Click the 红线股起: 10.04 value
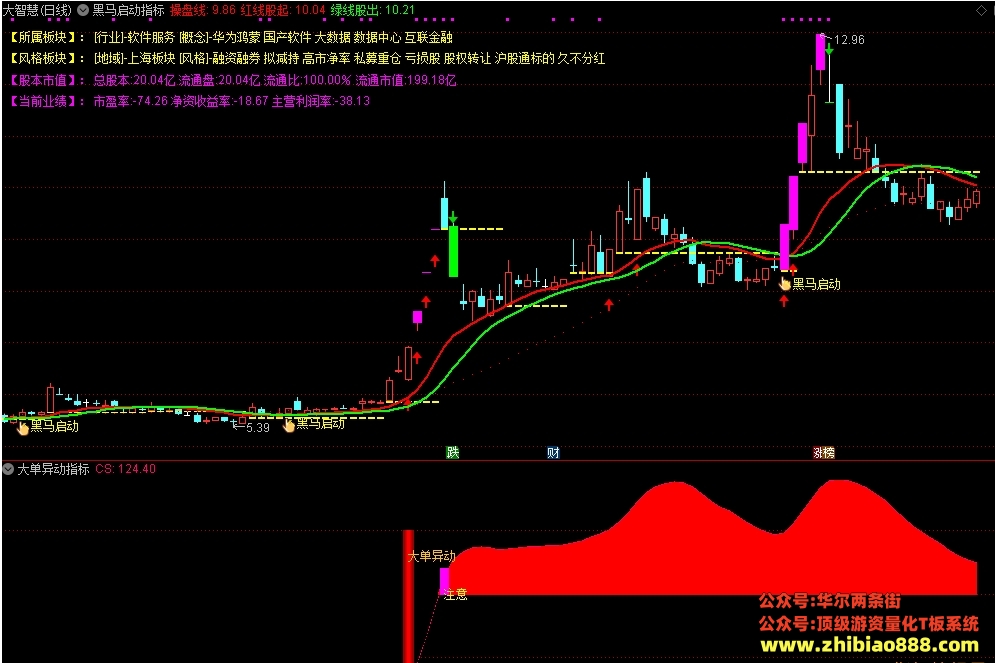Screen dimensions: 995x663 [282, 10]
